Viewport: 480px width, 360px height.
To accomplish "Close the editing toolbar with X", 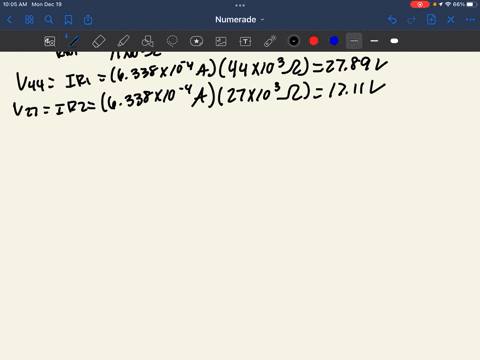I will point(451,20).
